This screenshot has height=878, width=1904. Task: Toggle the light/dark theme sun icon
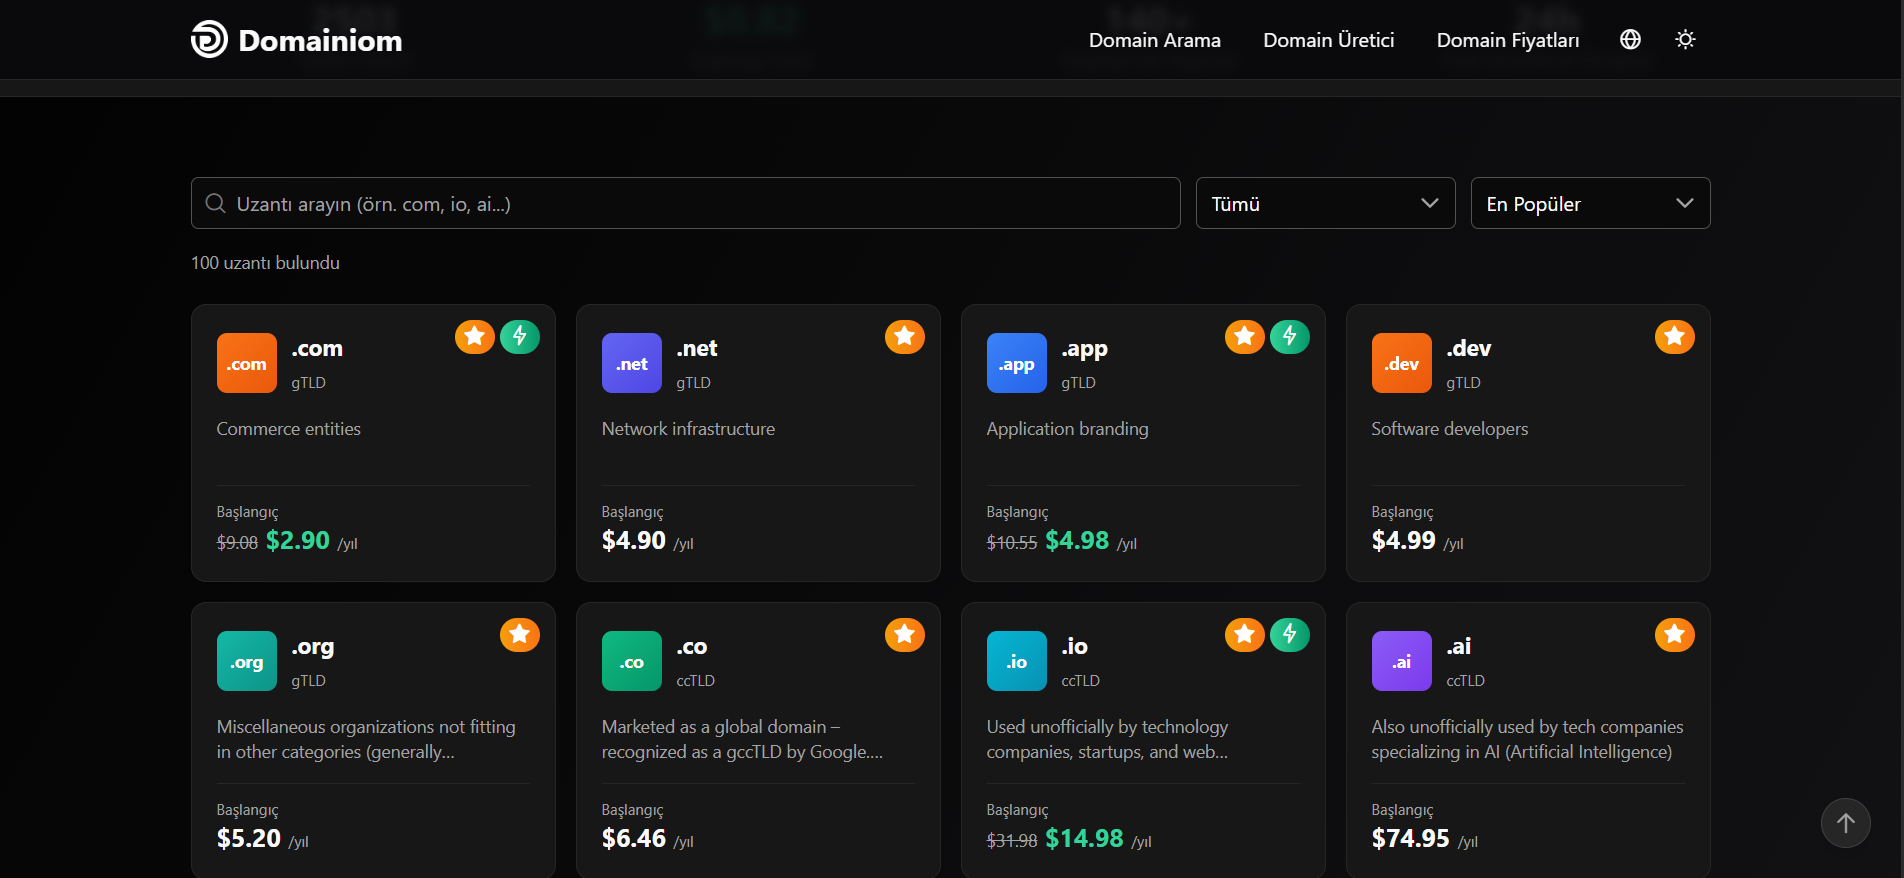click(1685, 39)
